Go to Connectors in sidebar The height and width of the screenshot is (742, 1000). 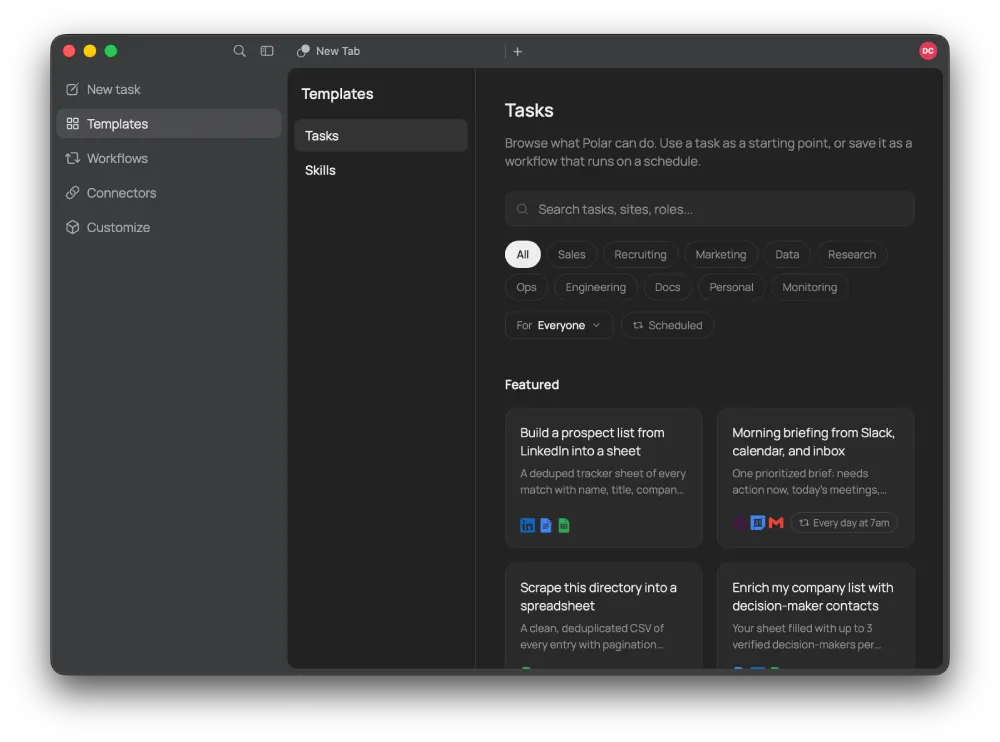click(x=169, y=193)
